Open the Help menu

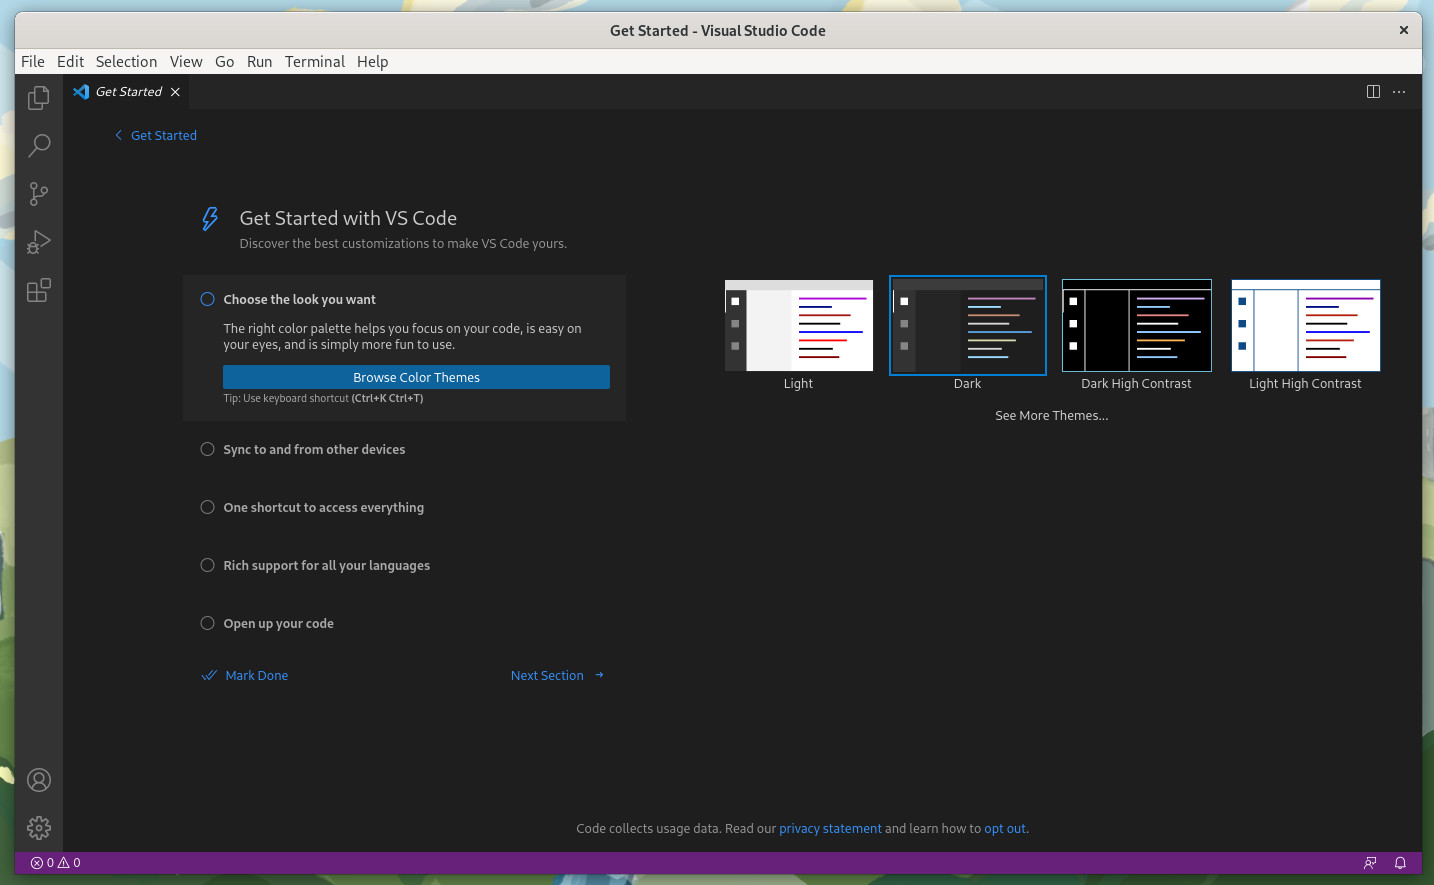coord(373,62)
